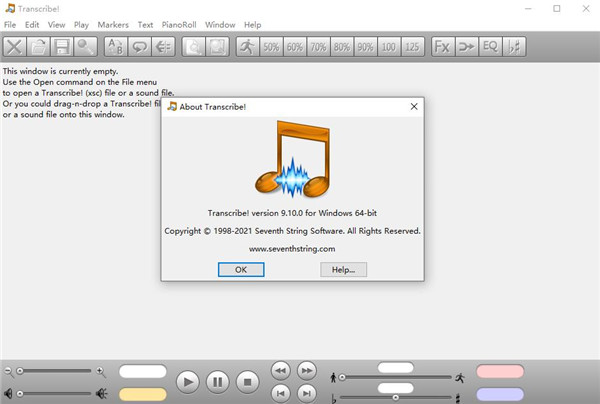Click the standing figure slow speed icon
This screenshot has height=404, width=600.
coord(333,378)
